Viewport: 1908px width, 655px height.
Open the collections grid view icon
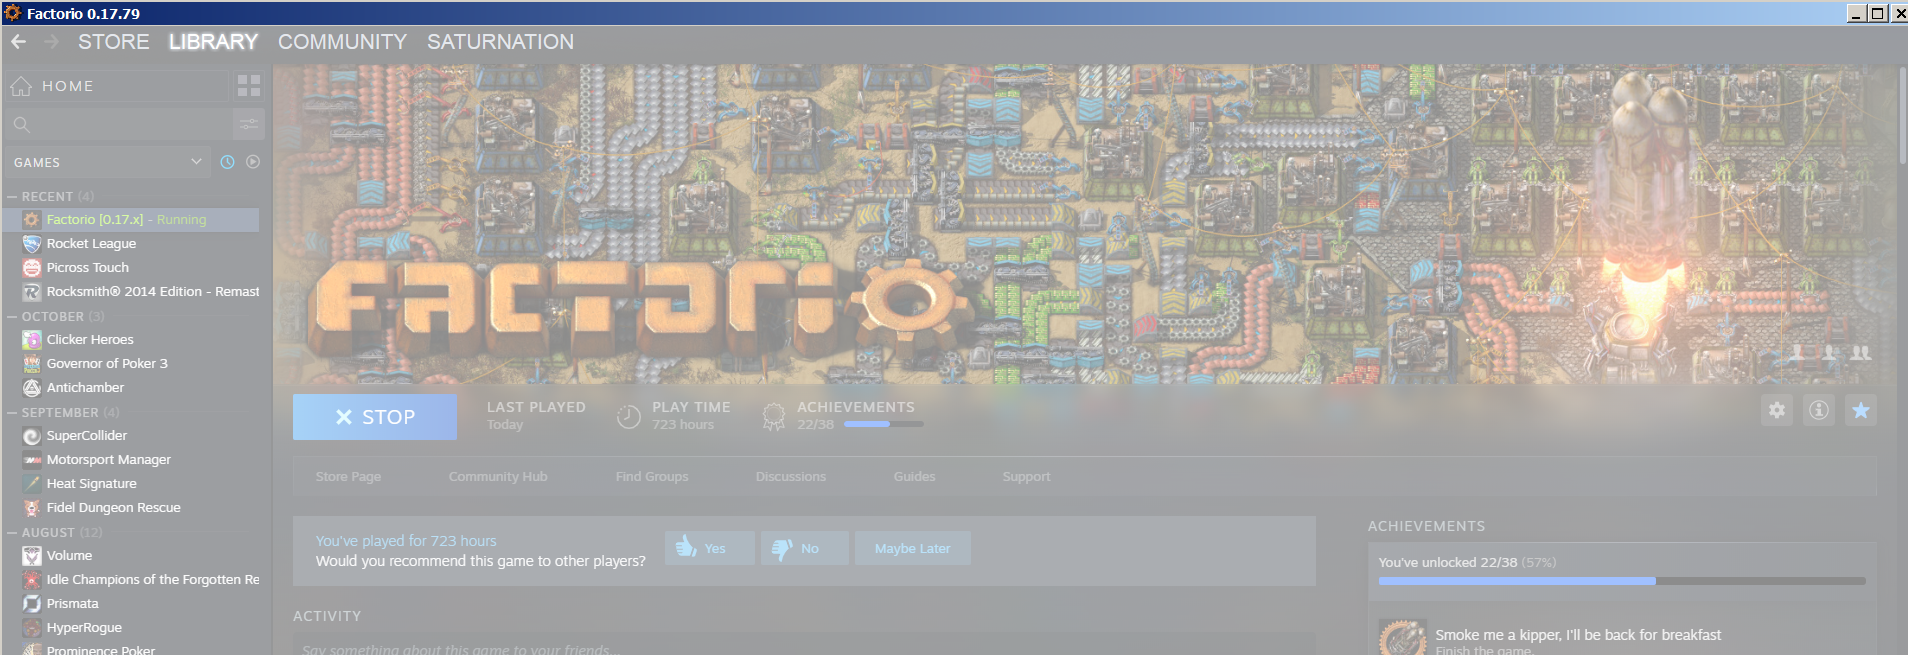[x=249, y=86]
